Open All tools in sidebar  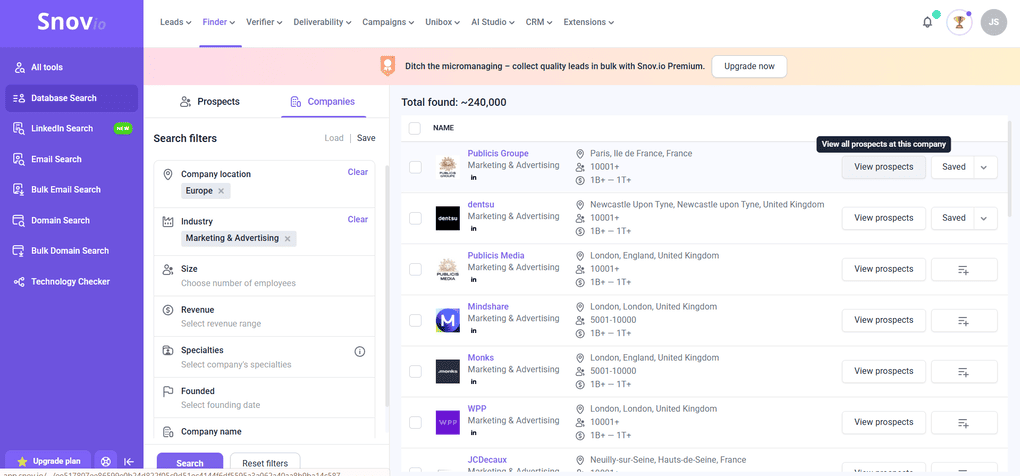72,68
